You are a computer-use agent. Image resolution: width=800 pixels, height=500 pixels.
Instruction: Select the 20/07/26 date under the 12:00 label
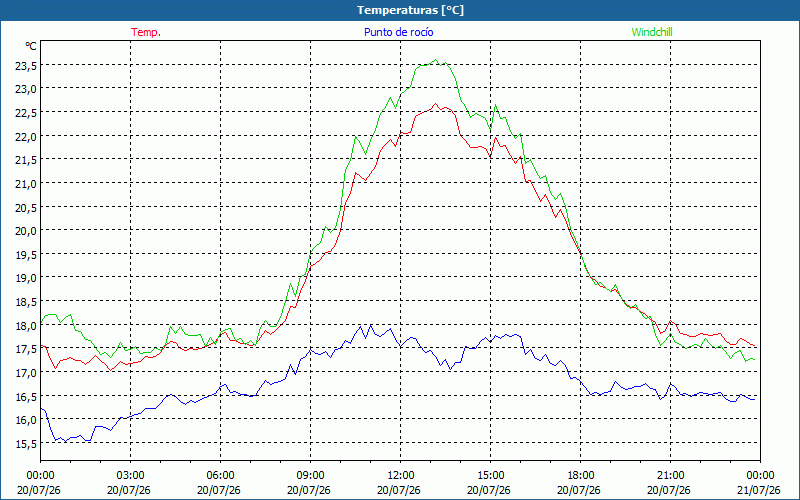point(399,490)
